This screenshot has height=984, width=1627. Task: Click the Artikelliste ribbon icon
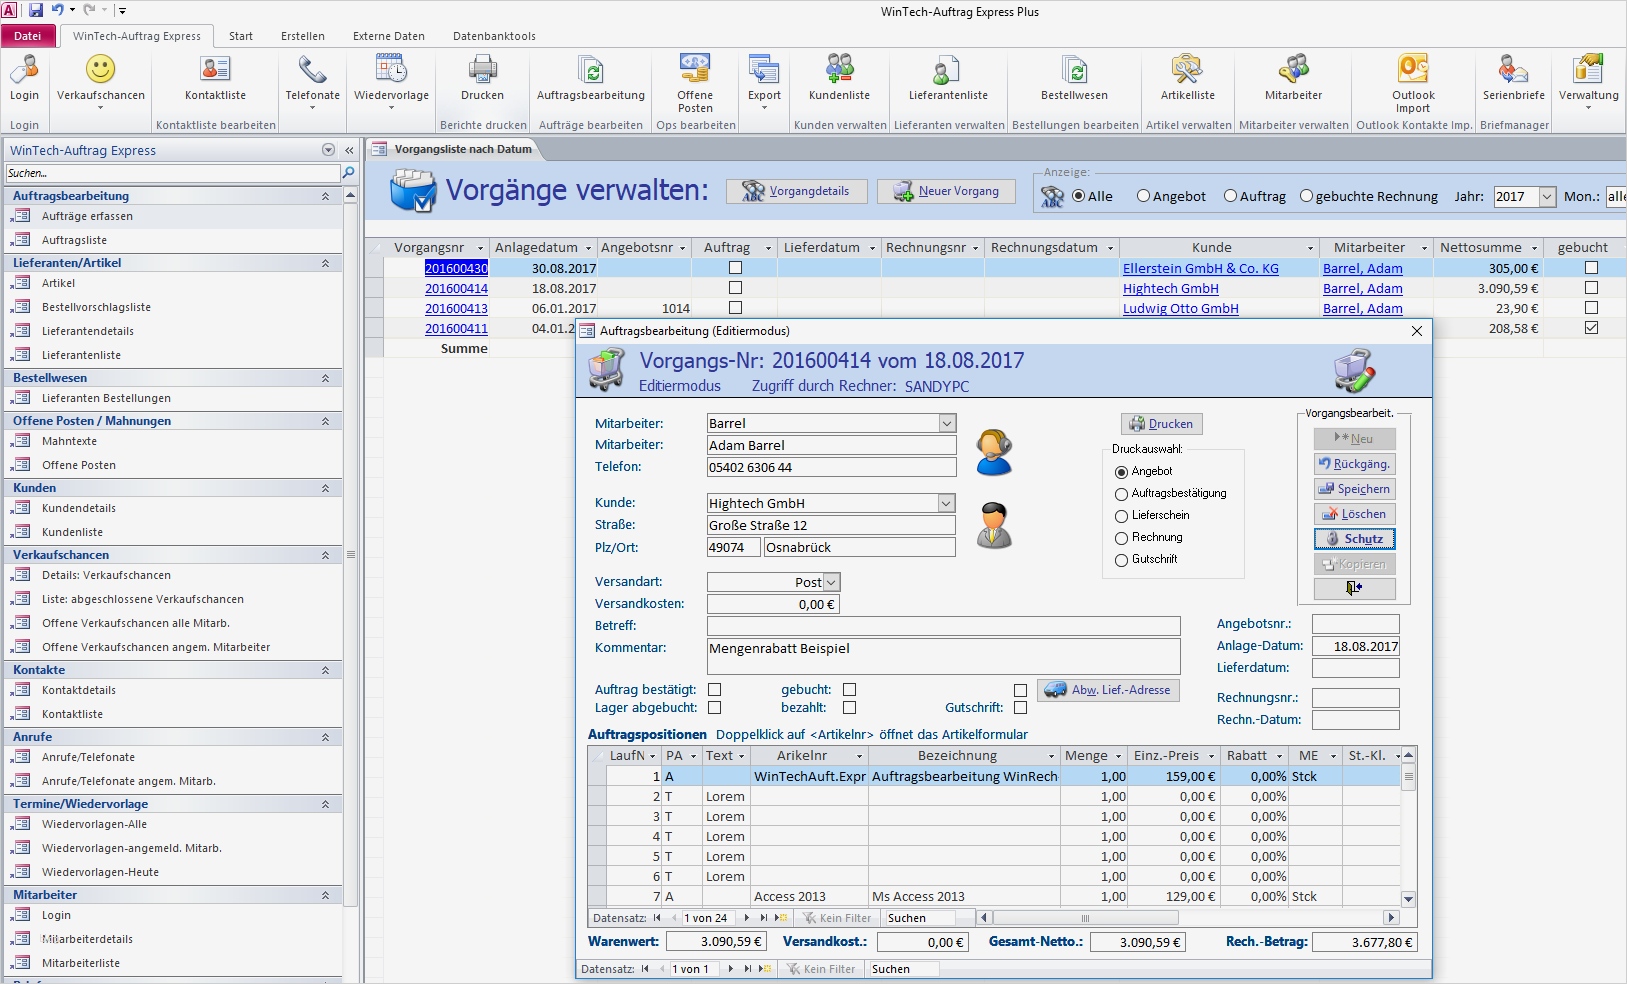tap(1187, 70)
